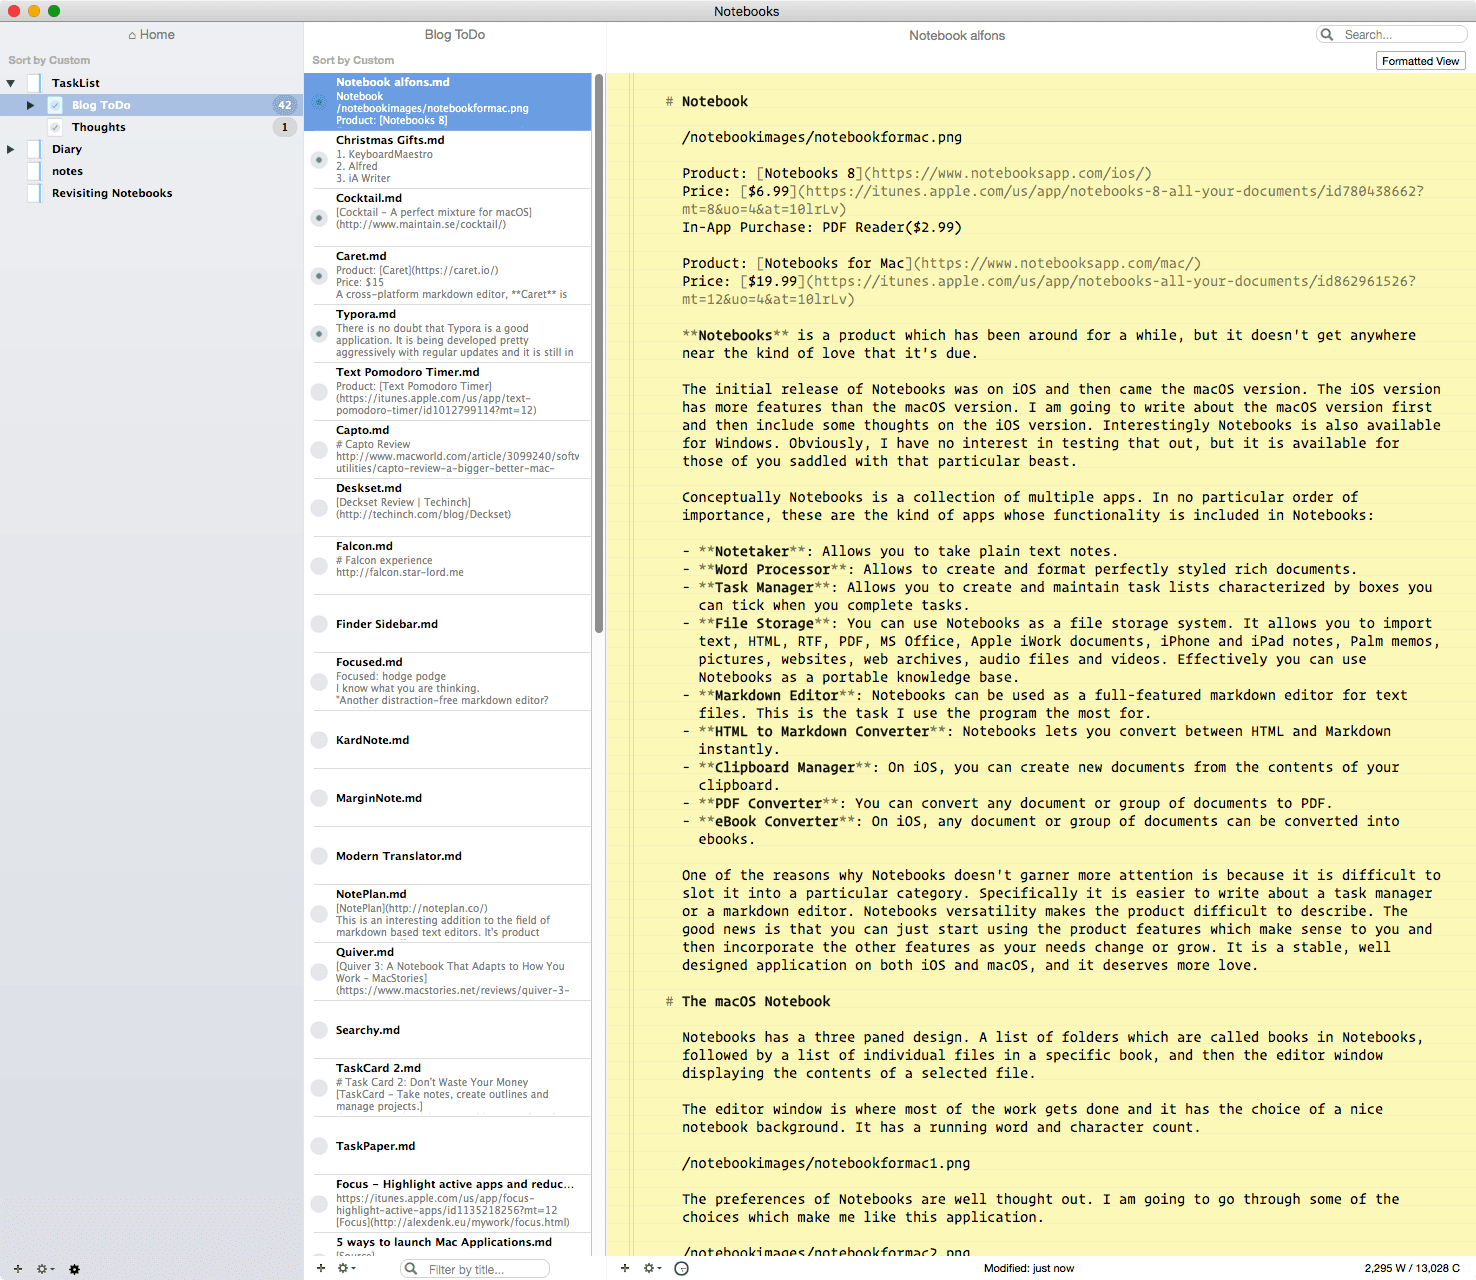Expand the Blog ToDo list
This screenshot has height=1280, width=1476.
click(31, 105)
